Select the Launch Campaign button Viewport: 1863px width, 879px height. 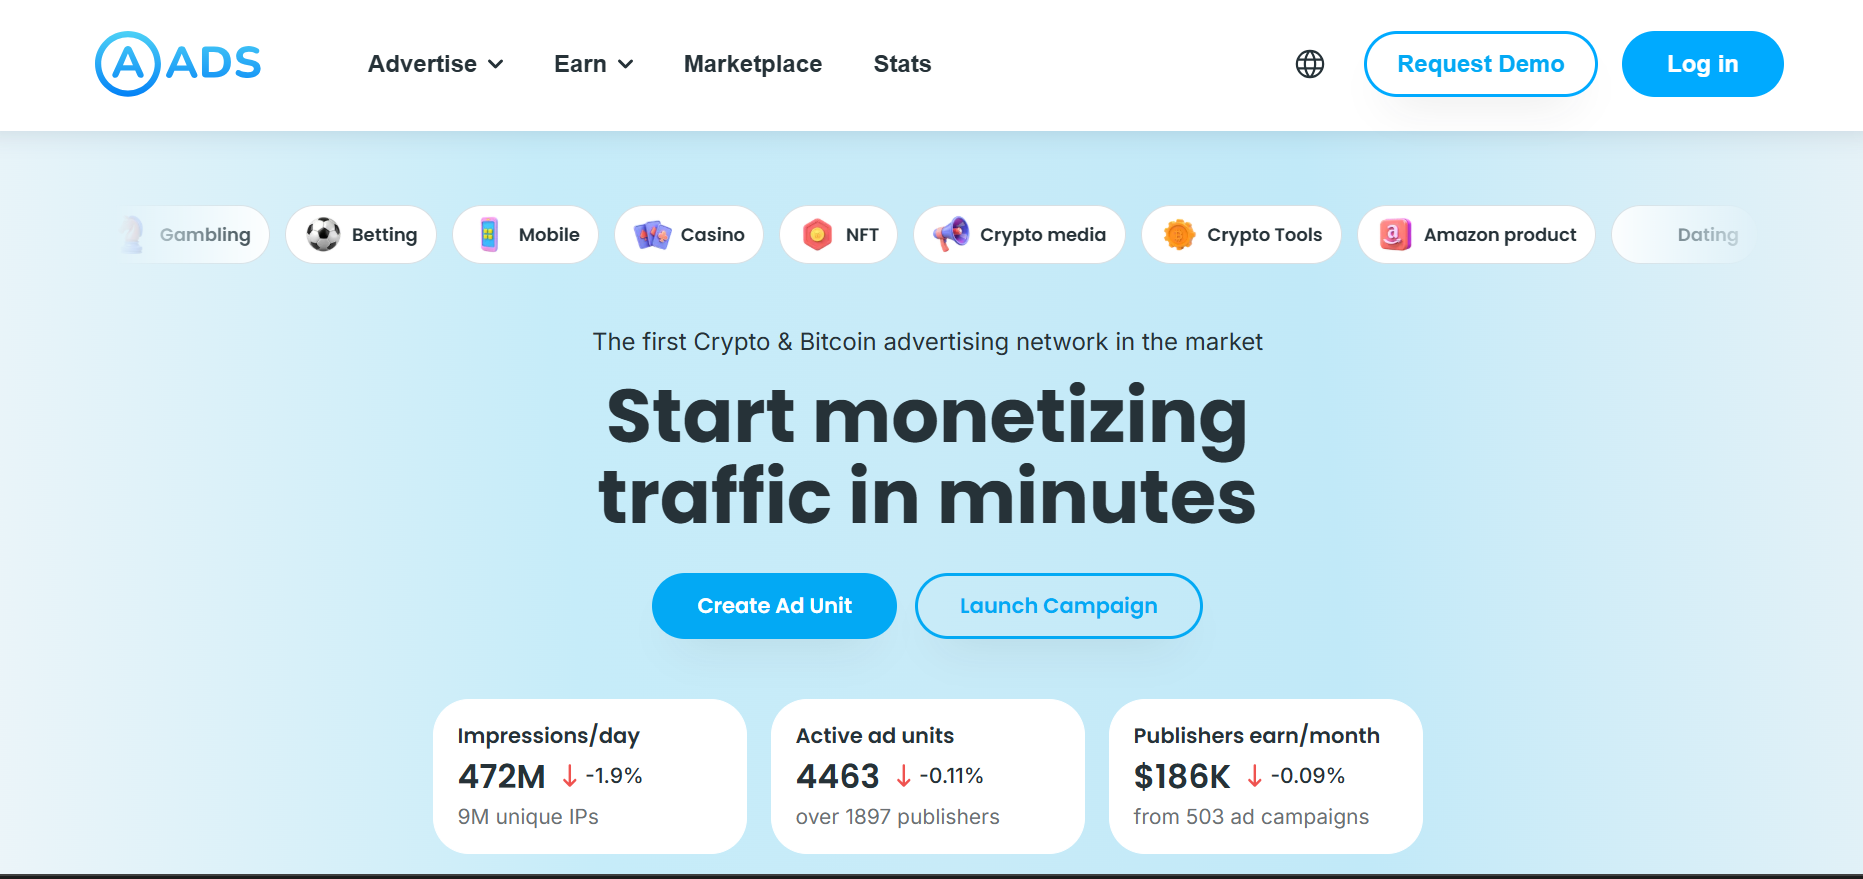(1058, 605)
